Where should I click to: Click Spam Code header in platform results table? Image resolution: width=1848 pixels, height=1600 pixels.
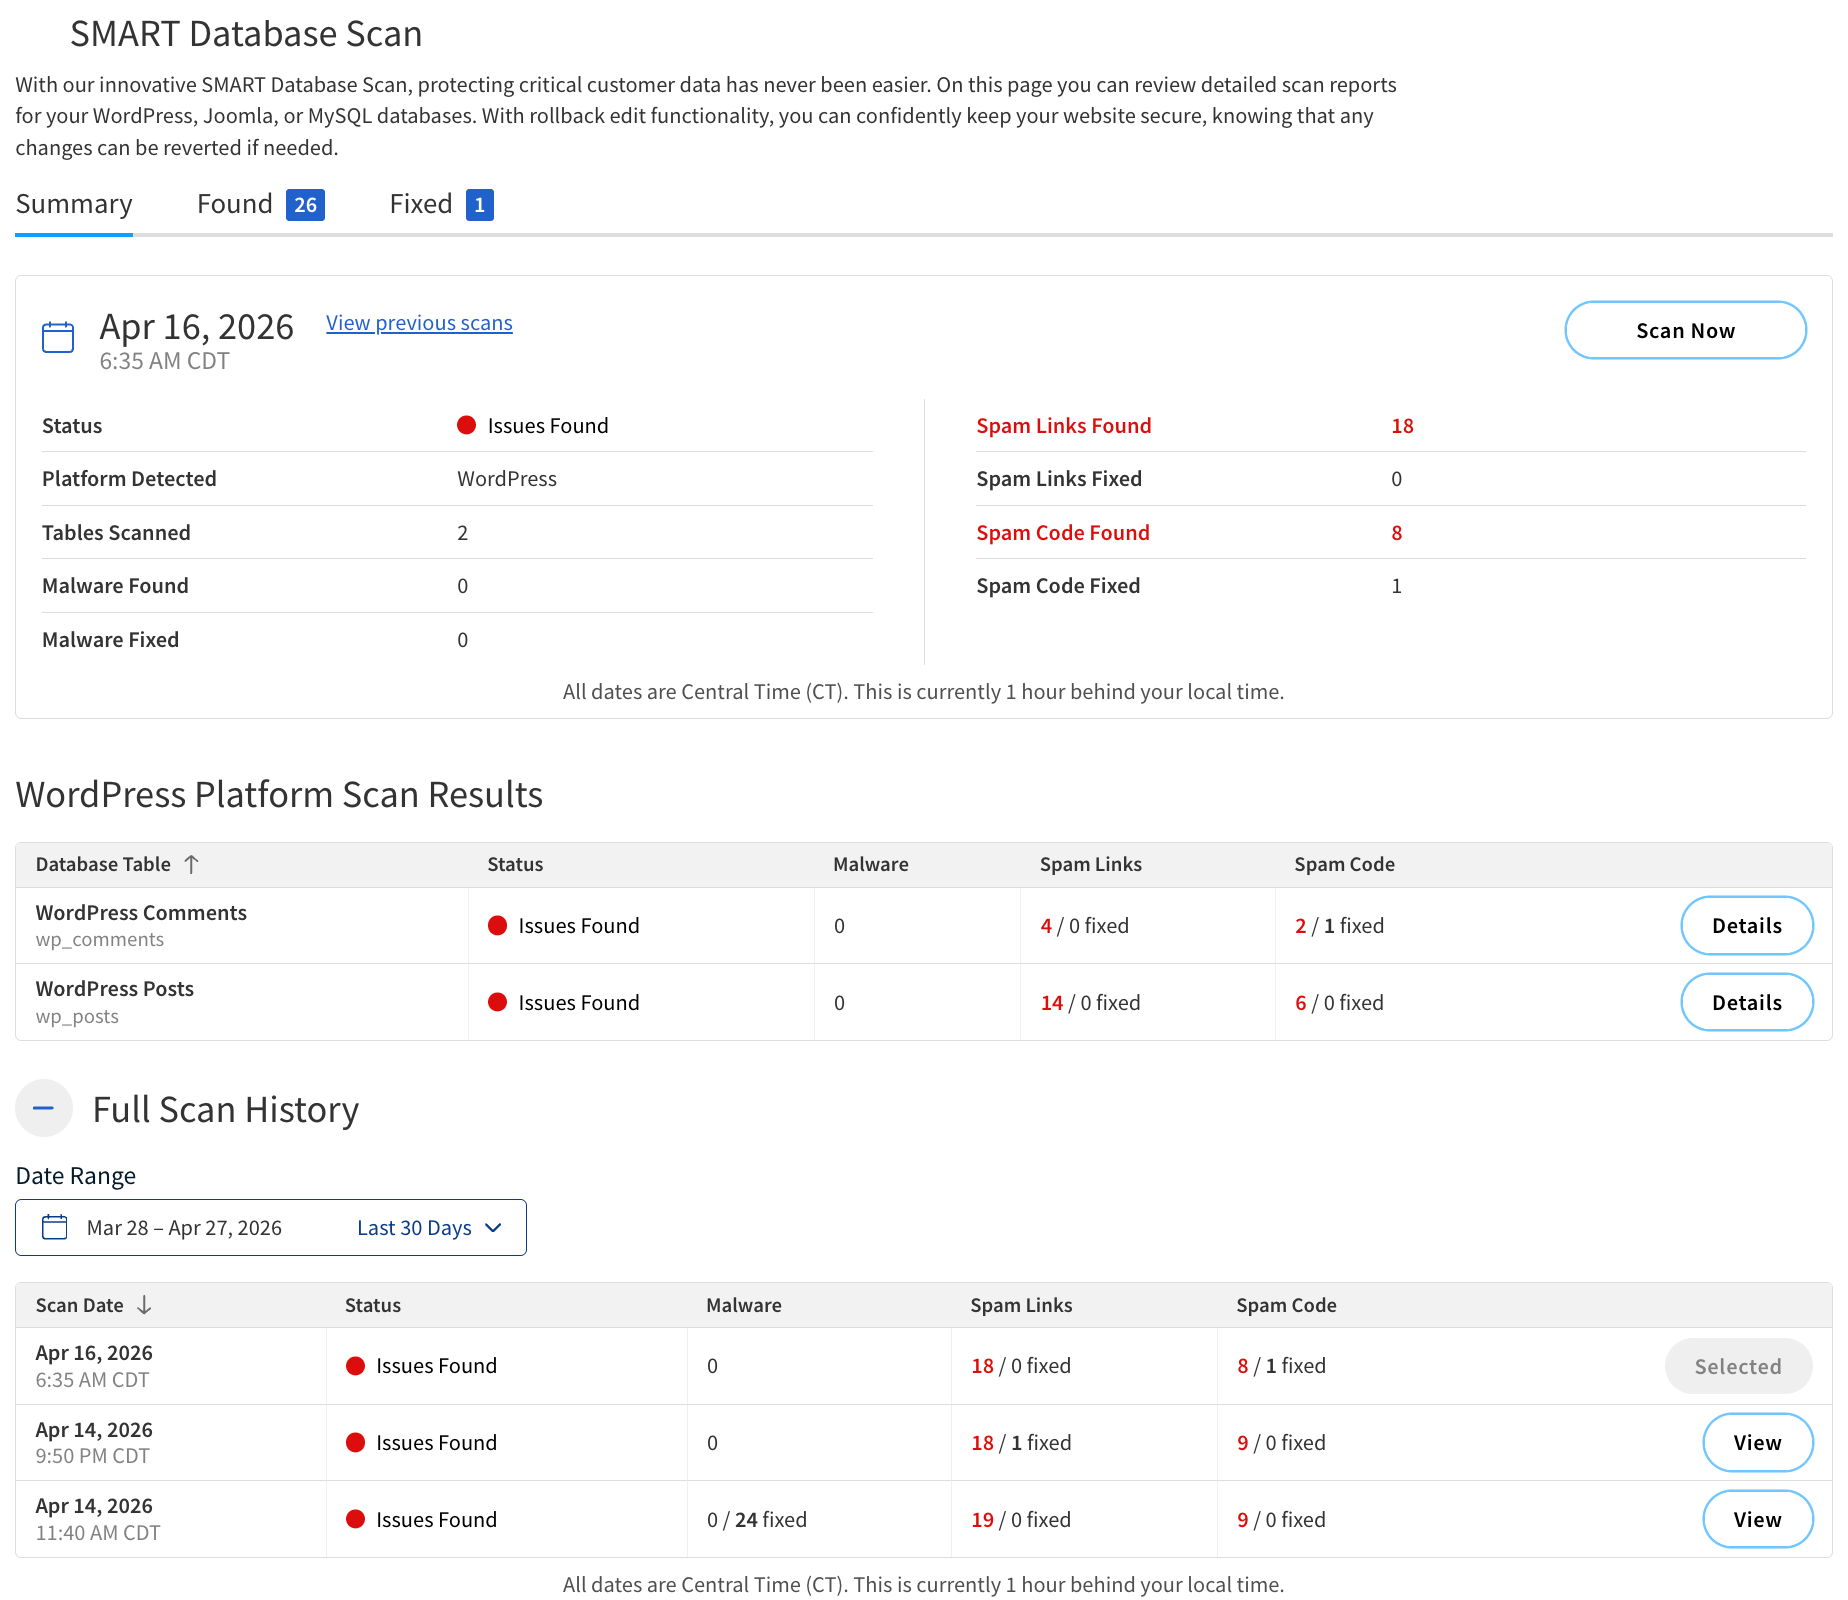click(1344, 864)
